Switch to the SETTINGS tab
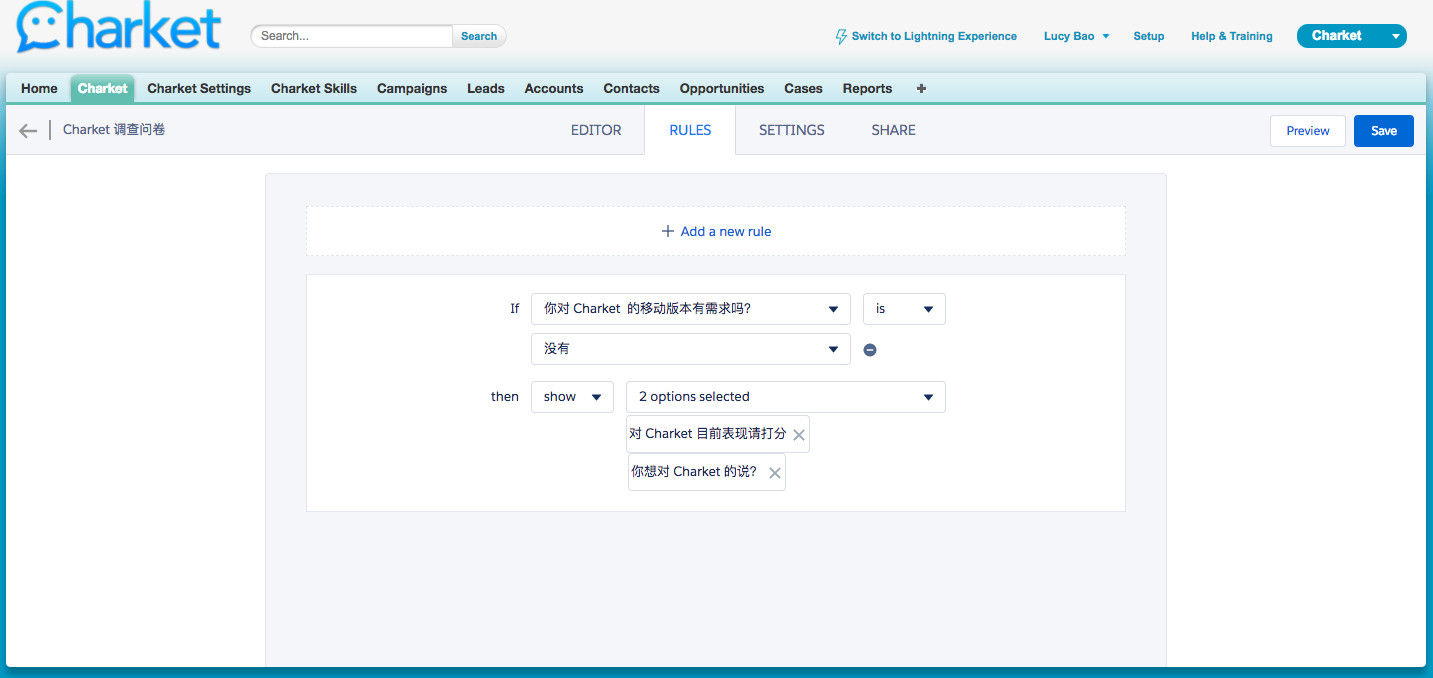 (x=791, y=130)
